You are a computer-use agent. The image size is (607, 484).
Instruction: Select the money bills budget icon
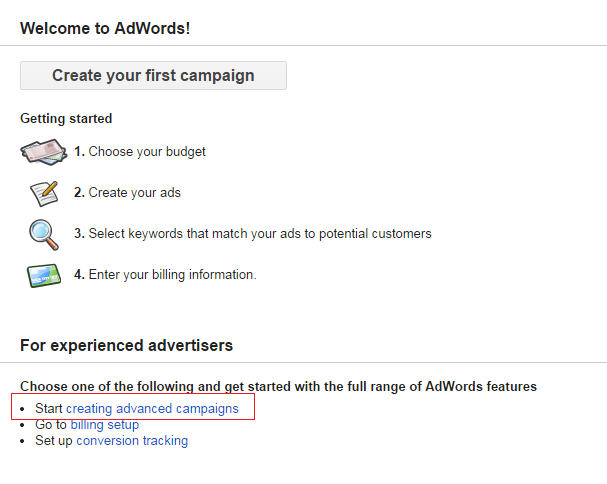43,152
